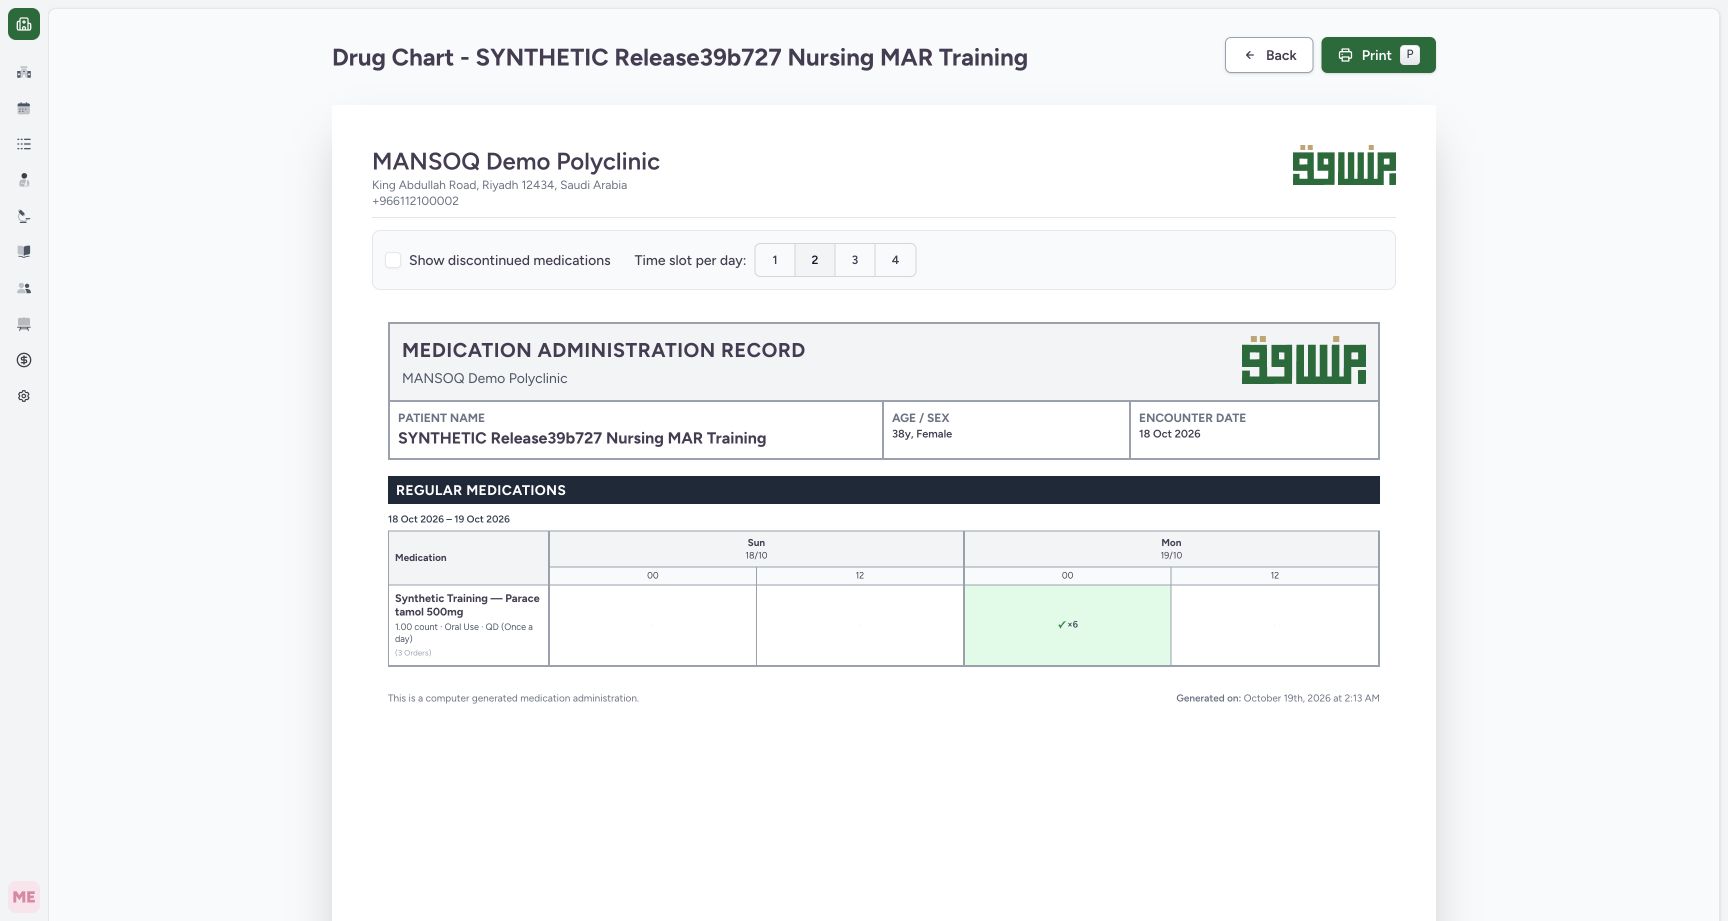Set time slot per day to 2

click(x=815, y=260)
